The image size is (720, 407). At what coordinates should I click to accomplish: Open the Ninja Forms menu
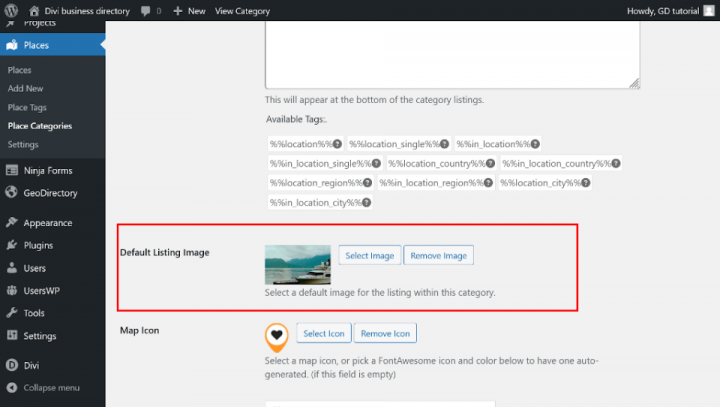[49, 171]
